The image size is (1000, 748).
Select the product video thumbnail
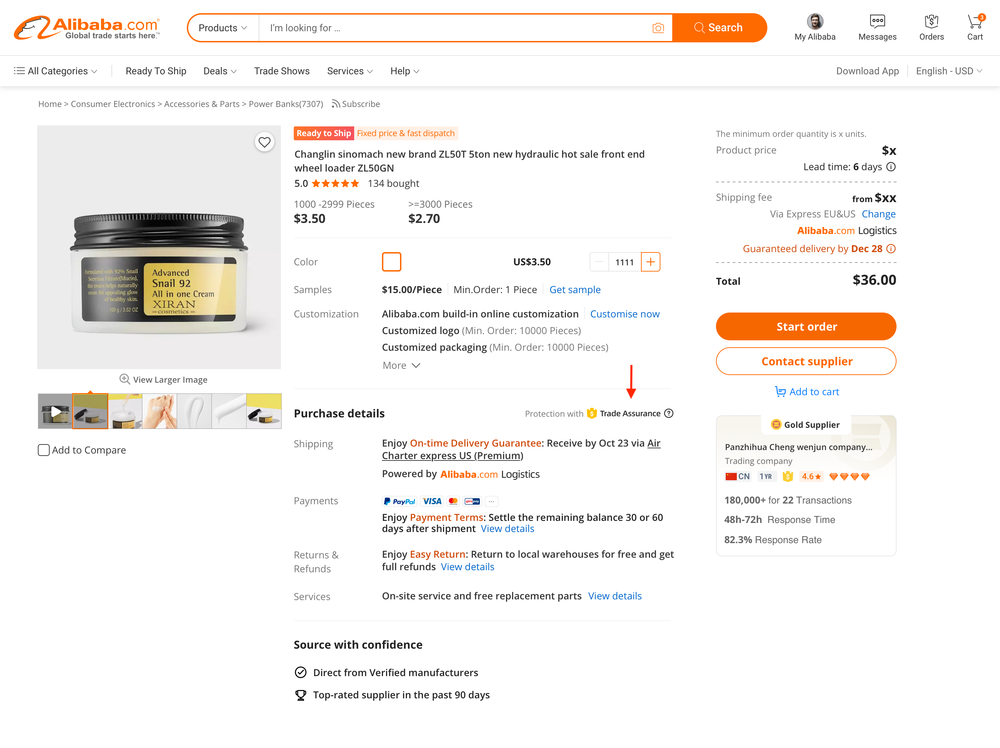coord(55,411)
